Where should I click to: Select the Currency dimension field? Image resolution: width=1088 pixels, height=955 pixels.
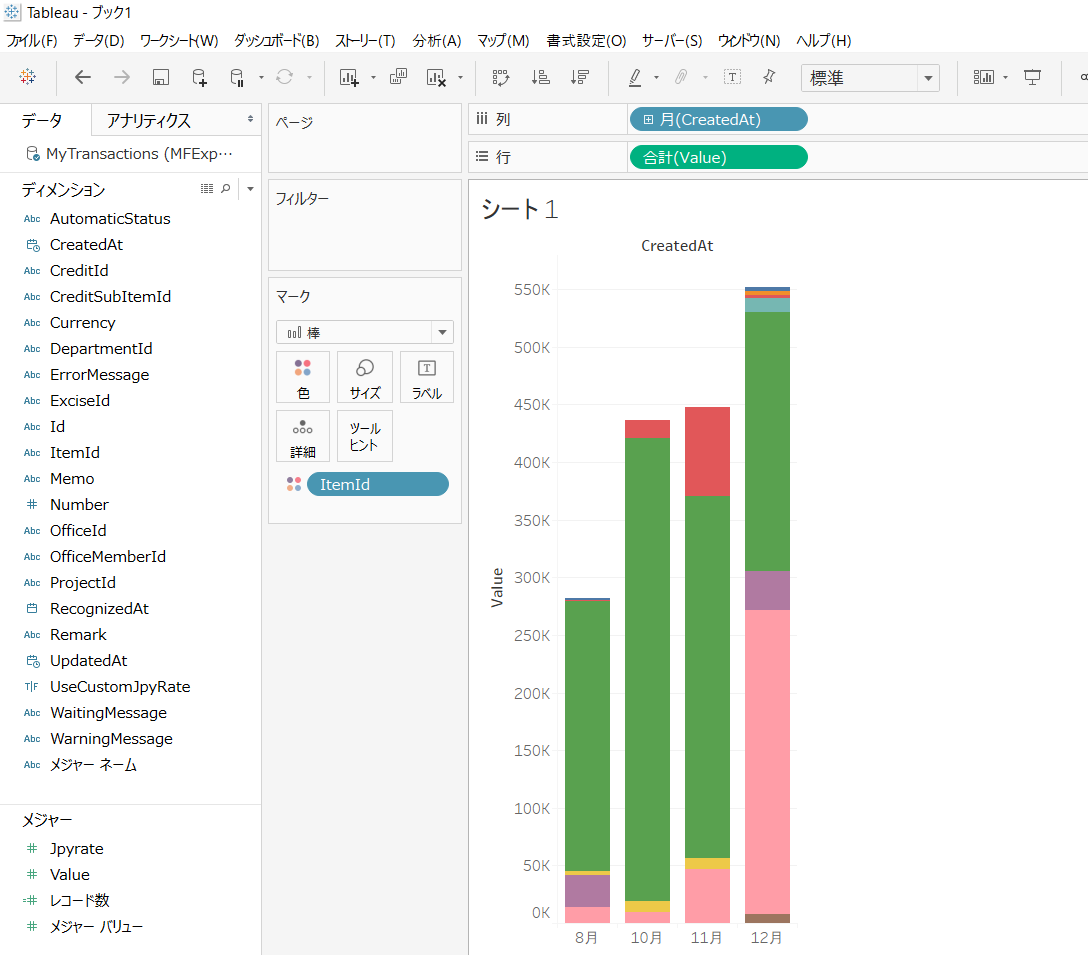[x=83, y=323]
